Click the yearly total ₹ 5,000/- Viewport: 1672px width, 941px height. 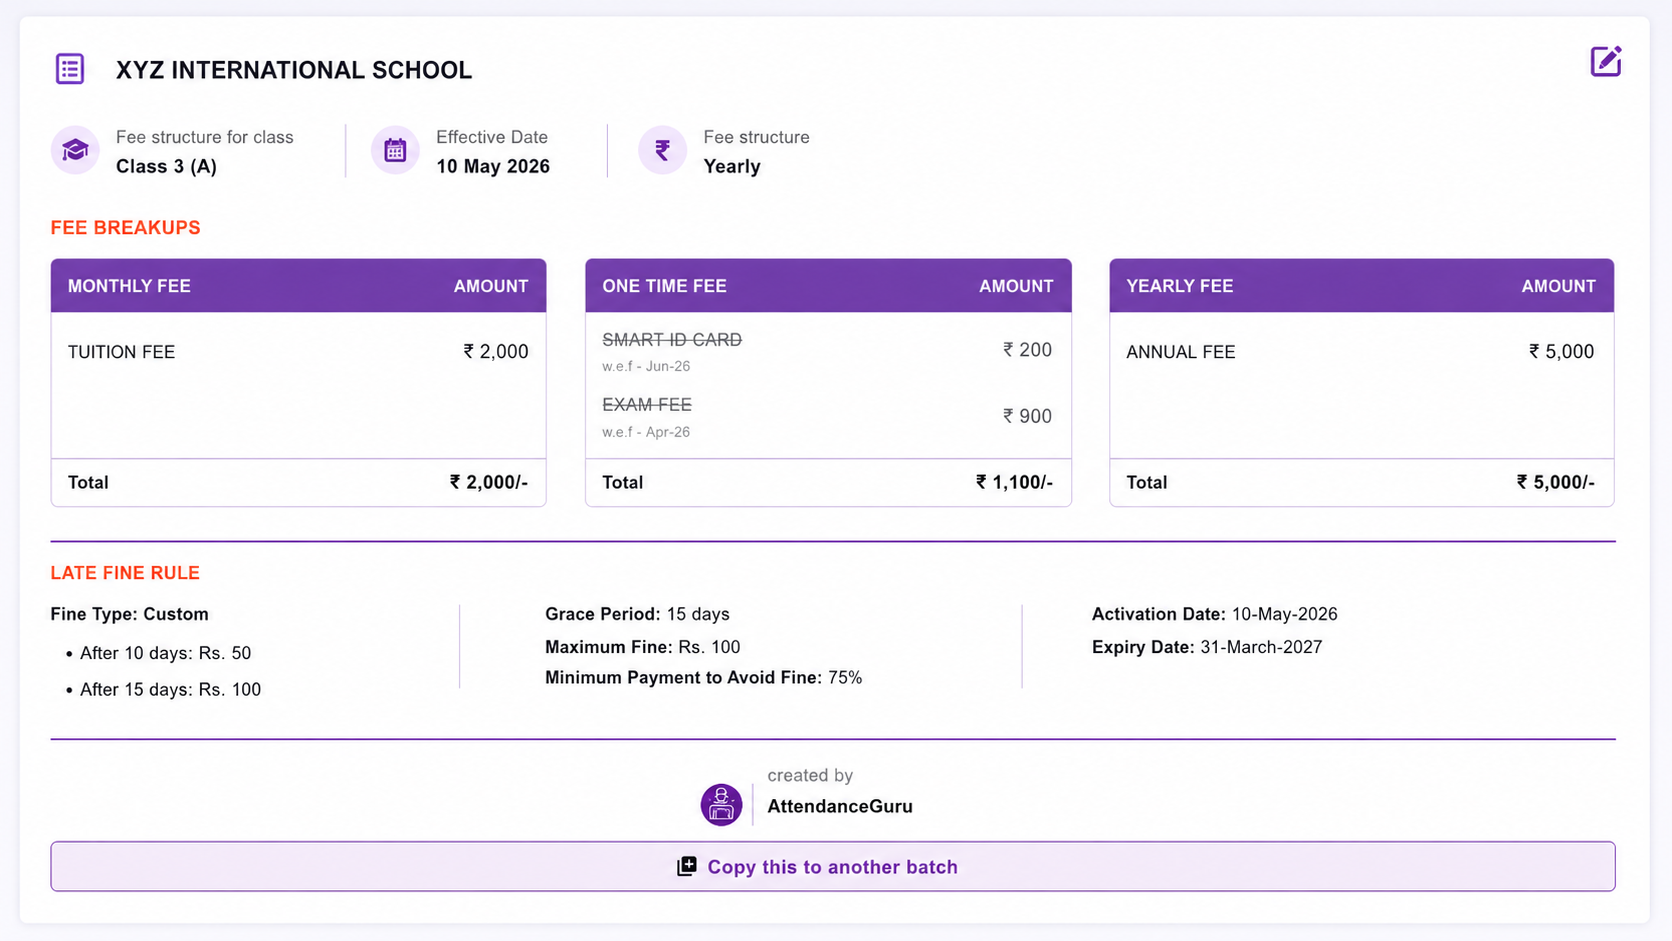1556,482
